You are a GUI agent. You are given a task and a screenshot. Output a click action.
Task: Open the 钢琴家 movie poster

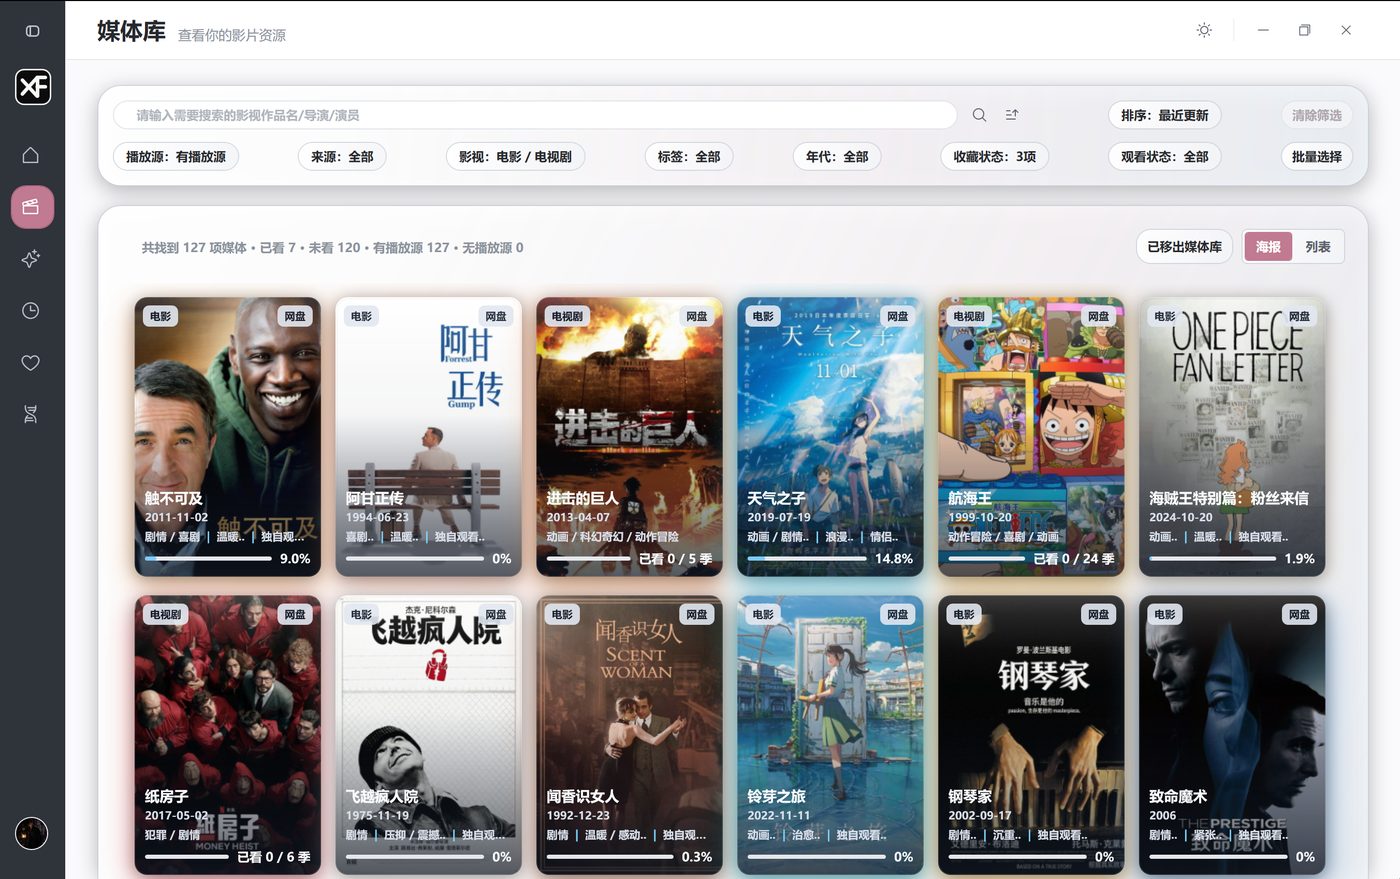pyautogui.click(x=1032, y=735)
